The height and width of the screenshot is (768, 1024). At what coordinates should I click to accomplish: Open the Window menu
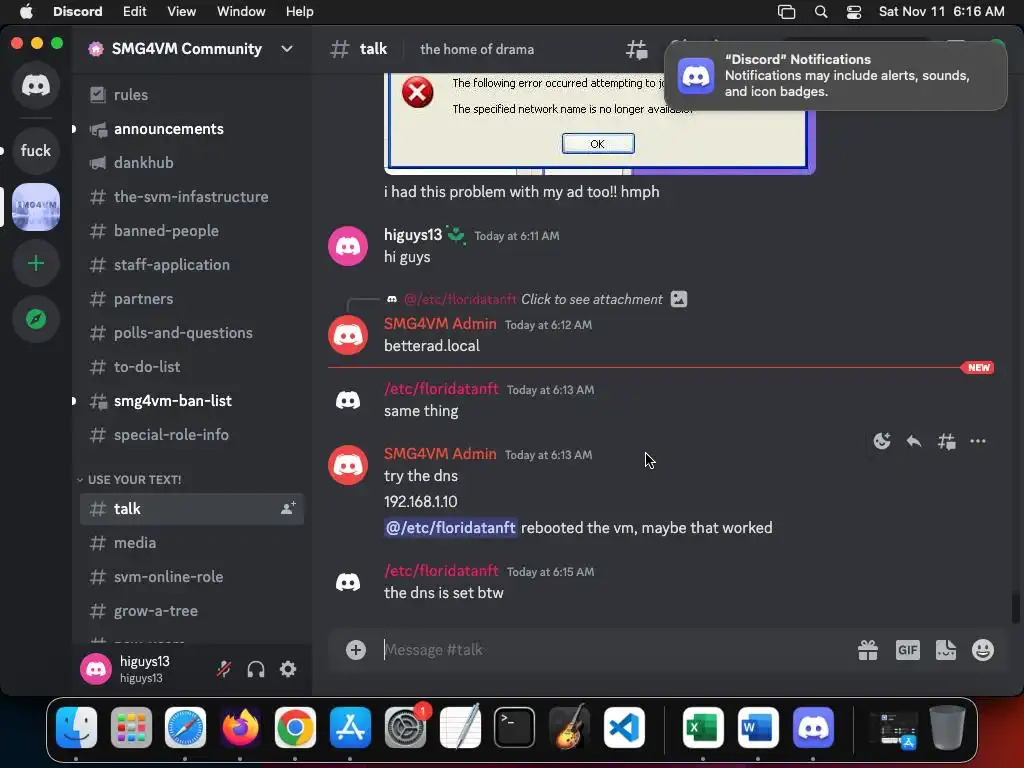241,12
